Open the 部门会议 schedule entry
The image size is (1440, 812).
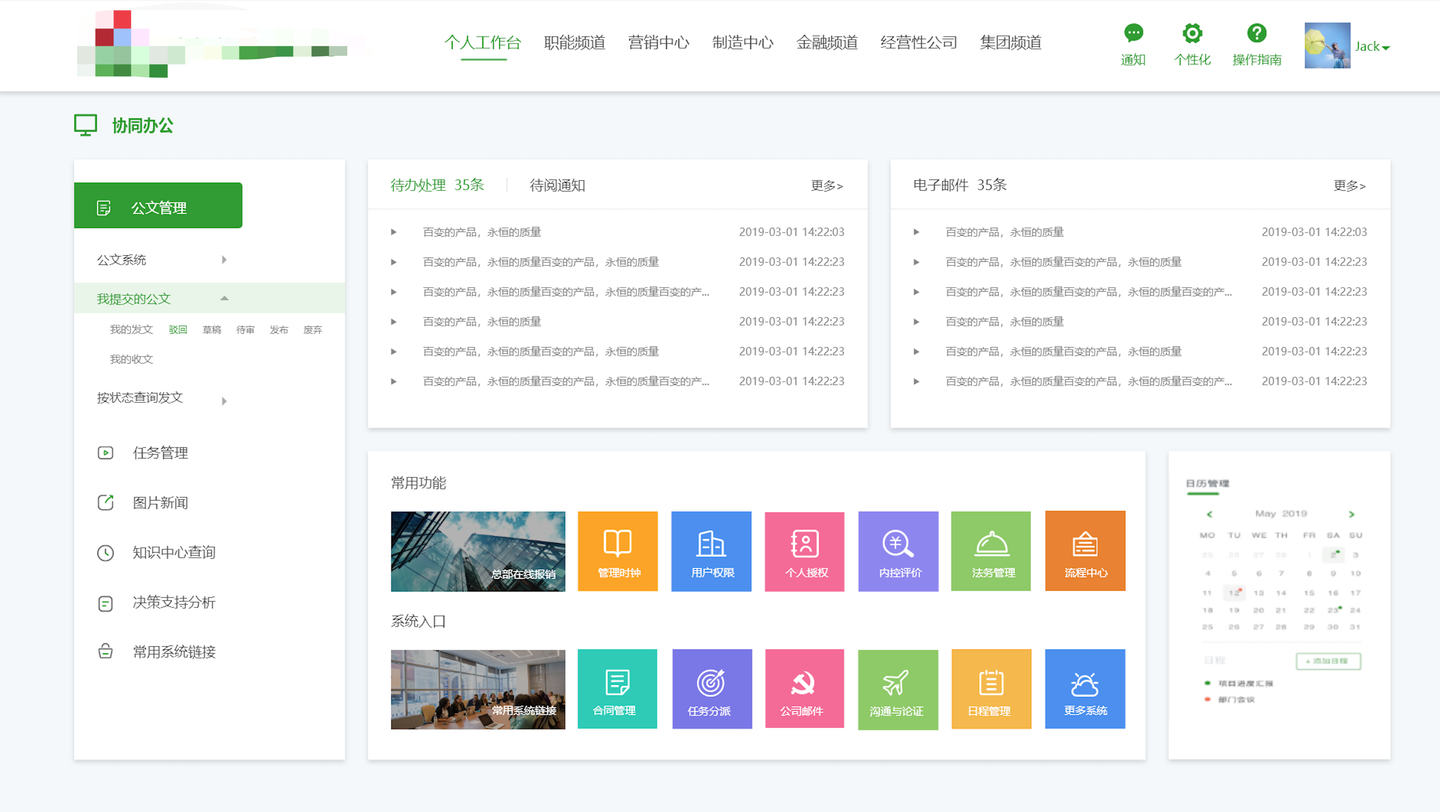pos(1234,699)
